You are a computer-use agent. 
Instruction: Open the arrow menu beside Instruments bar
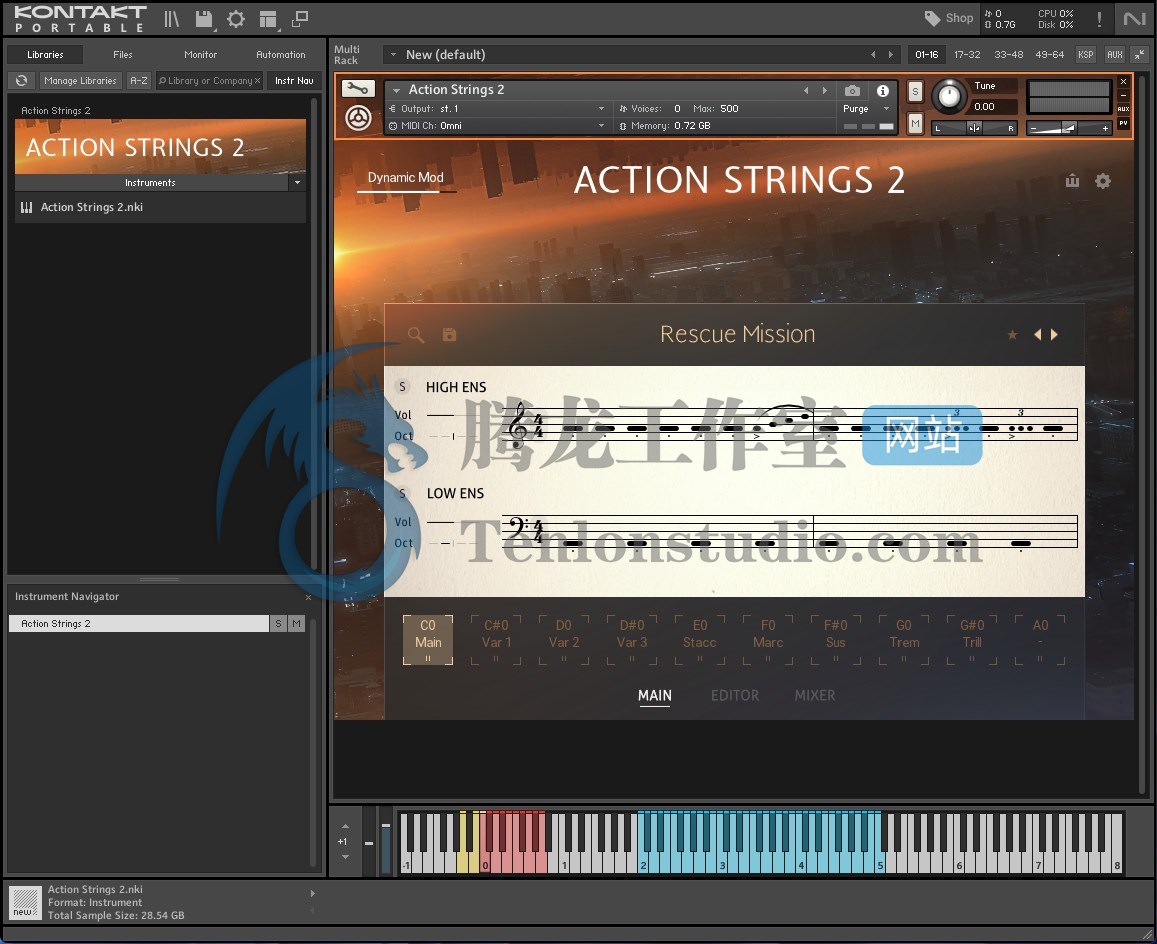pos(297,182)
